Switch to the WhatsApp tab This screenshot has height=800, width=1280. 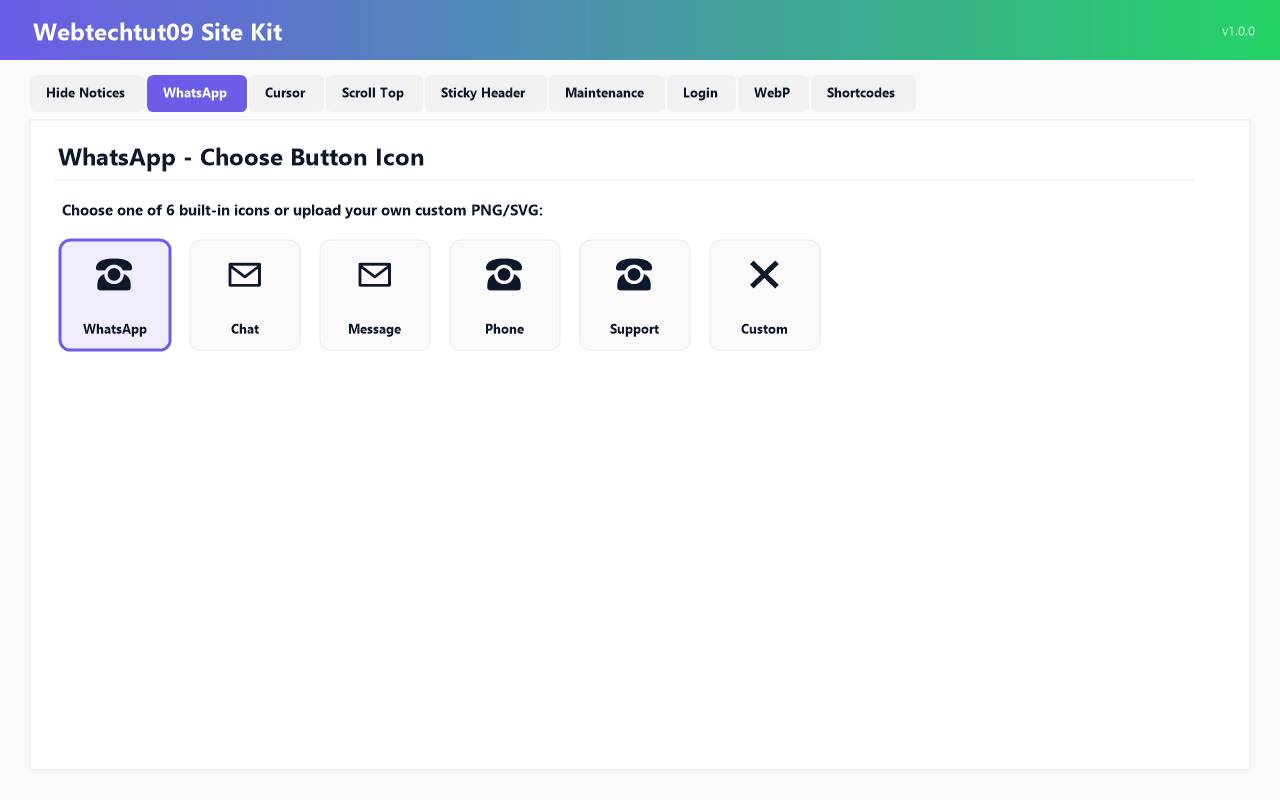click(x=196, y=93)
